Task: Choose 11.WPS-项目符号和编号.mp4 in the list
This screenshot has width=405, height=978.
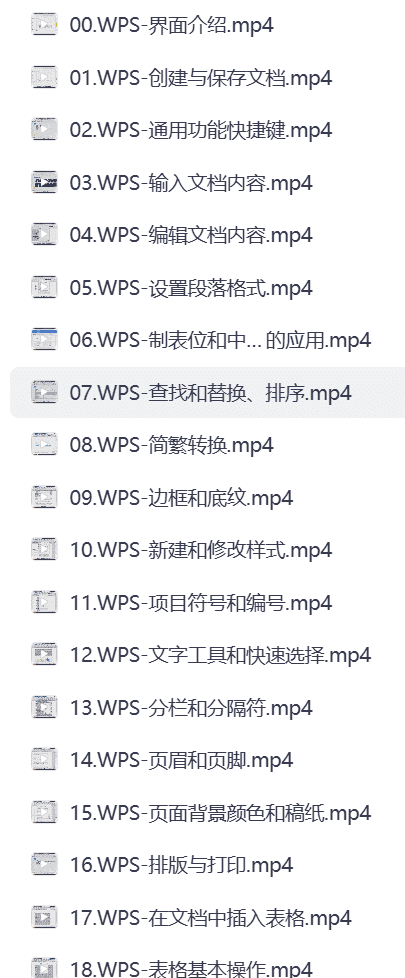Action: [x=200, y=603]
